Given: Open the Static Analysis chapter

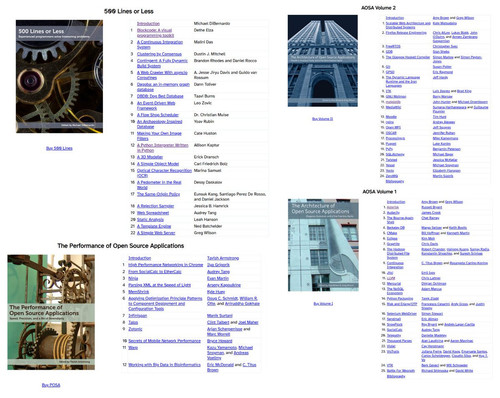Looking at the screenshot, I should point(150,220).
